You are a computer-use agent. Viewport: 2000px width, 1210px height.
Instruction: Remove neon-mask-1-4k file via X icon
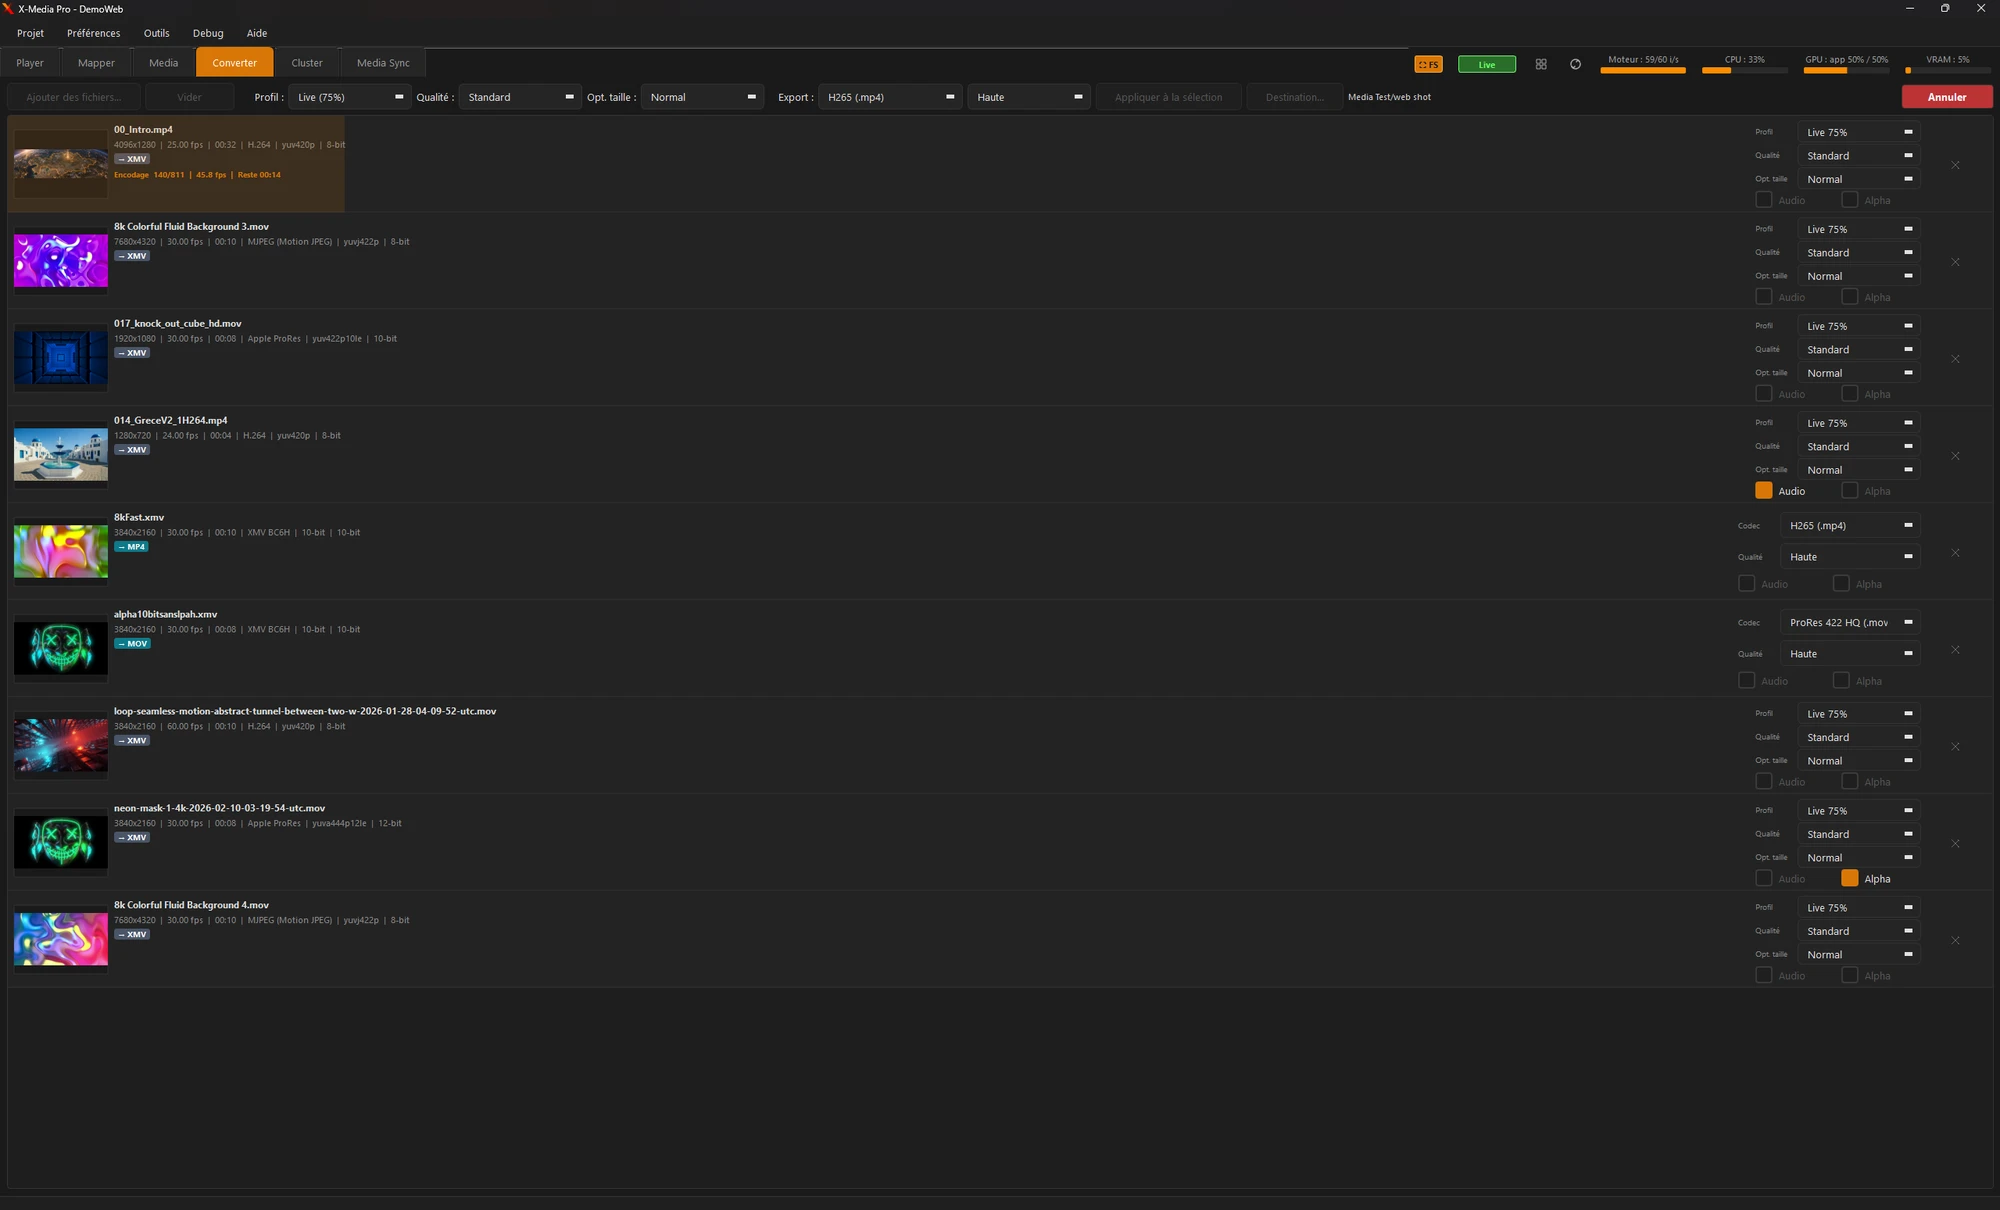click(x=1955, y=844)
